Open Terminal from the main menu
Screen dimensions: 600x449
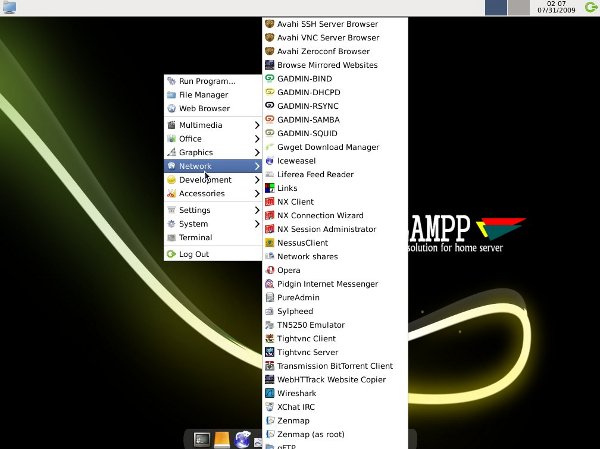tap(213, 237)
